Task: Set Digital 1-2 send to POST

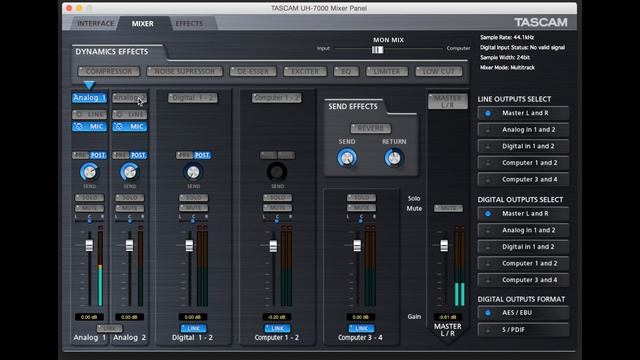Action: click(x=202, y=155)
